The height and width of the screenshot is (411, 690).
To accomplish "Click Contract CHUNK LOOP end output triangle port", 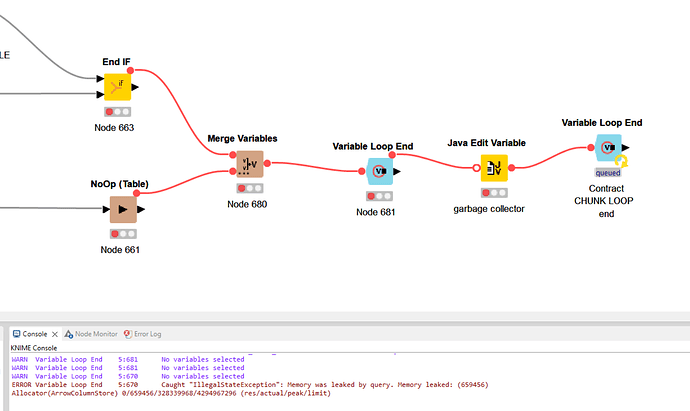I will (x=626, y=148).
